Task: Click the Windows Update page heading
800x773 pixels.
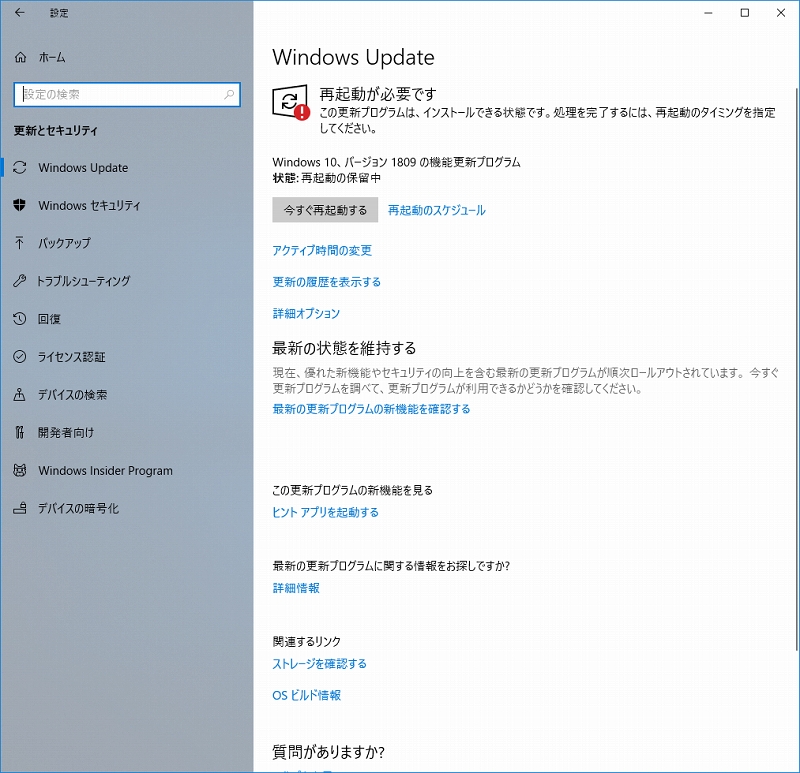Action: (353, 57)
